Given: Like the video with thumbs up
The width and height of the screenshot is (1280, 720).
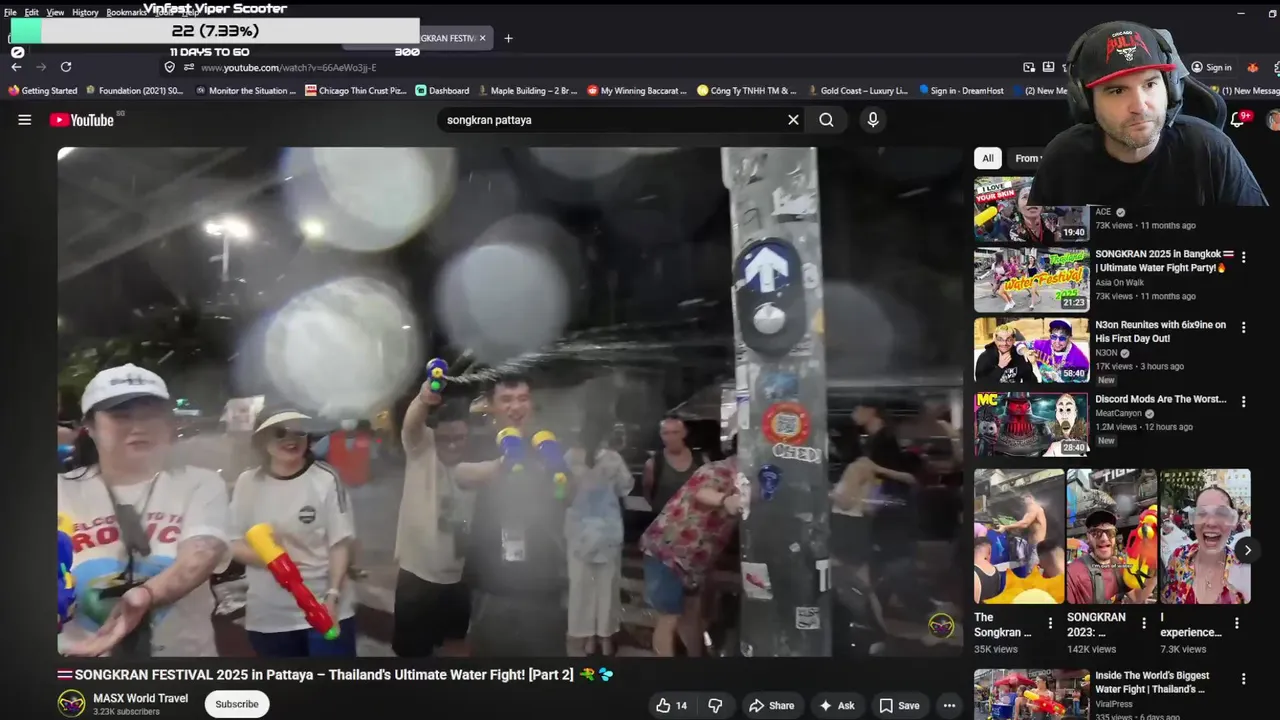Looking at the screenshot, I should [x=672, y=705].
